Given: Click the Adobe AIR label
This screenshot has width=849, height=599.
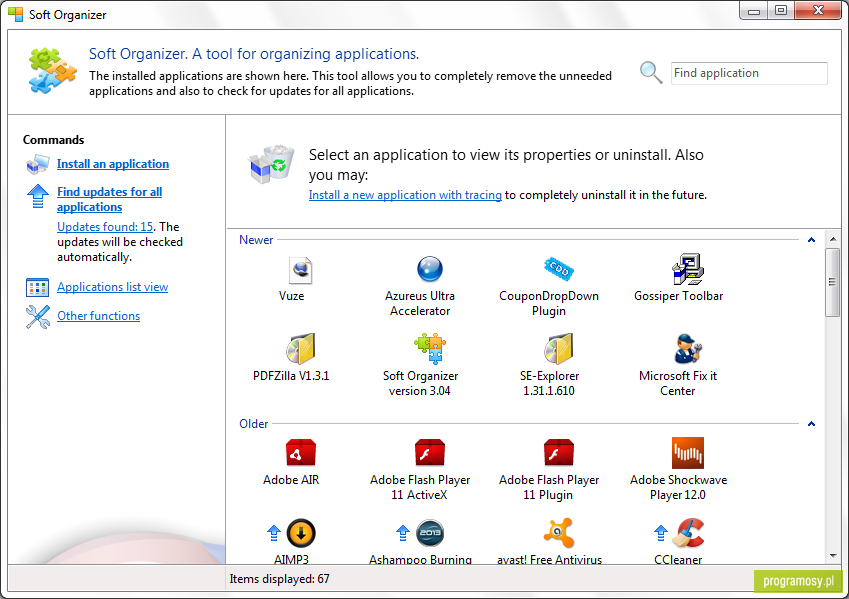Looking at the screenshot, I should [x=291, y=480].
